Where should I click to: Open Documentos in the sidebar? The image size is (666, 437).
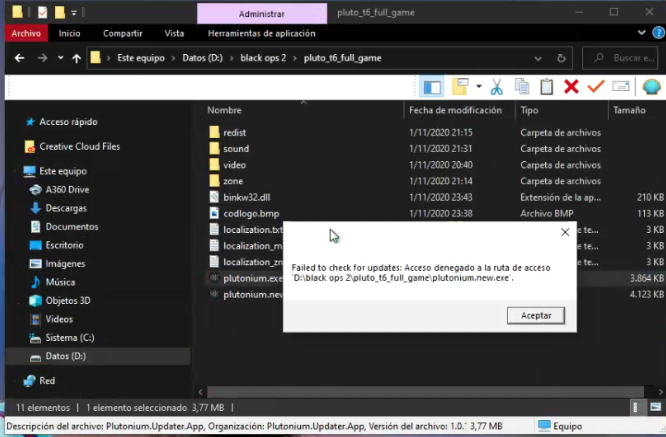72,227
